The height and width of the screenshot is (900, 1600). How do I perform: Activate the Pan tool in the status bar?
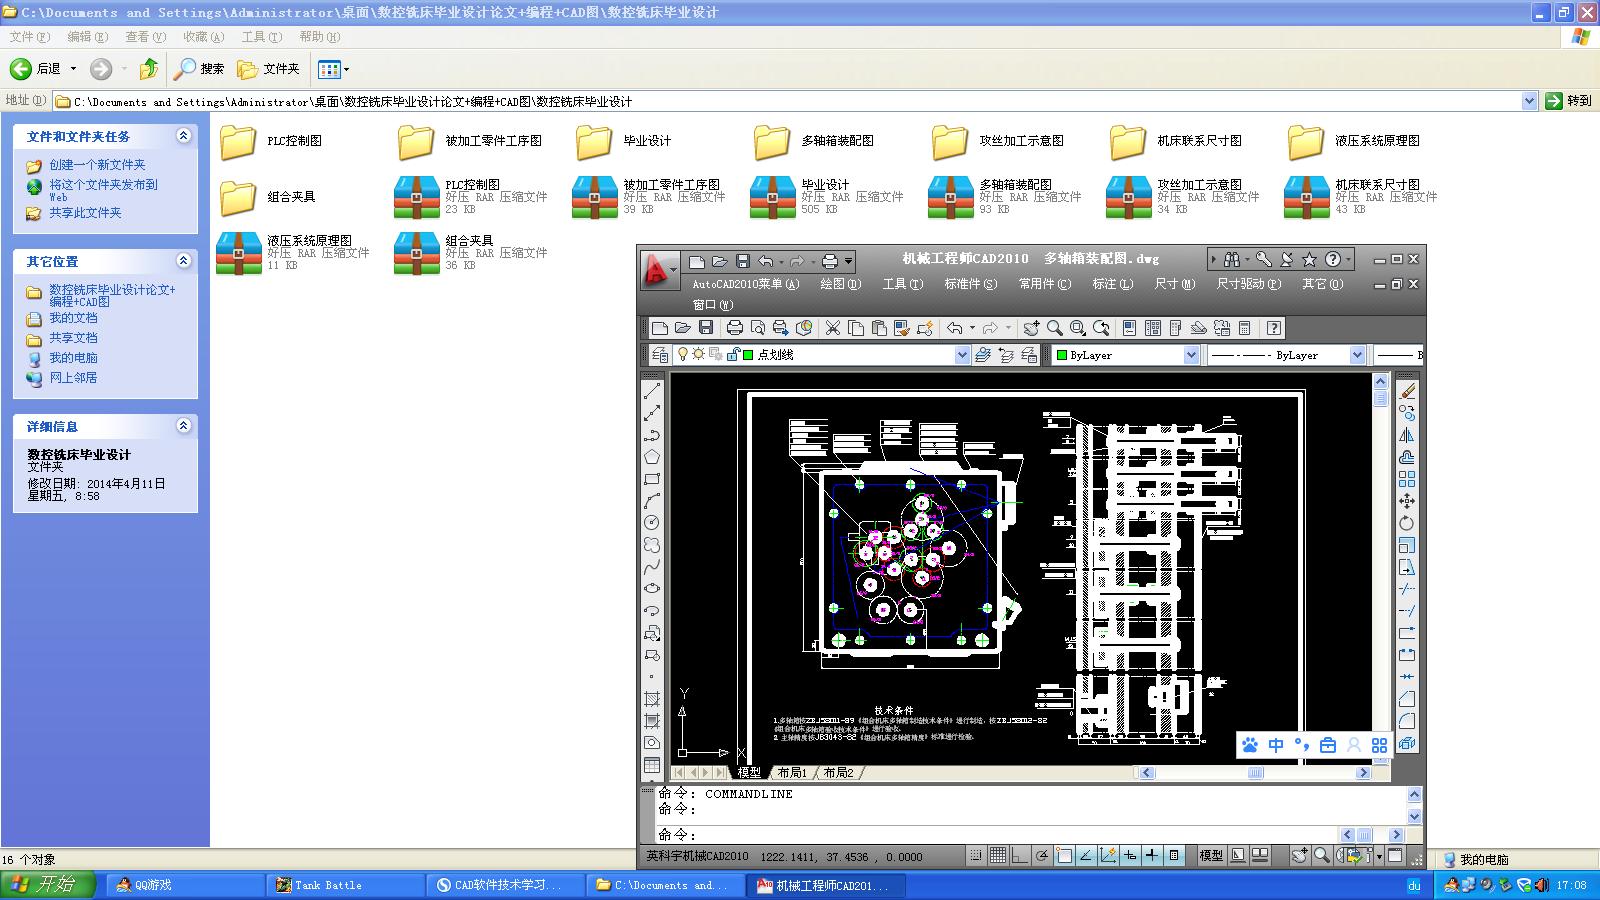pos(1301,856)
